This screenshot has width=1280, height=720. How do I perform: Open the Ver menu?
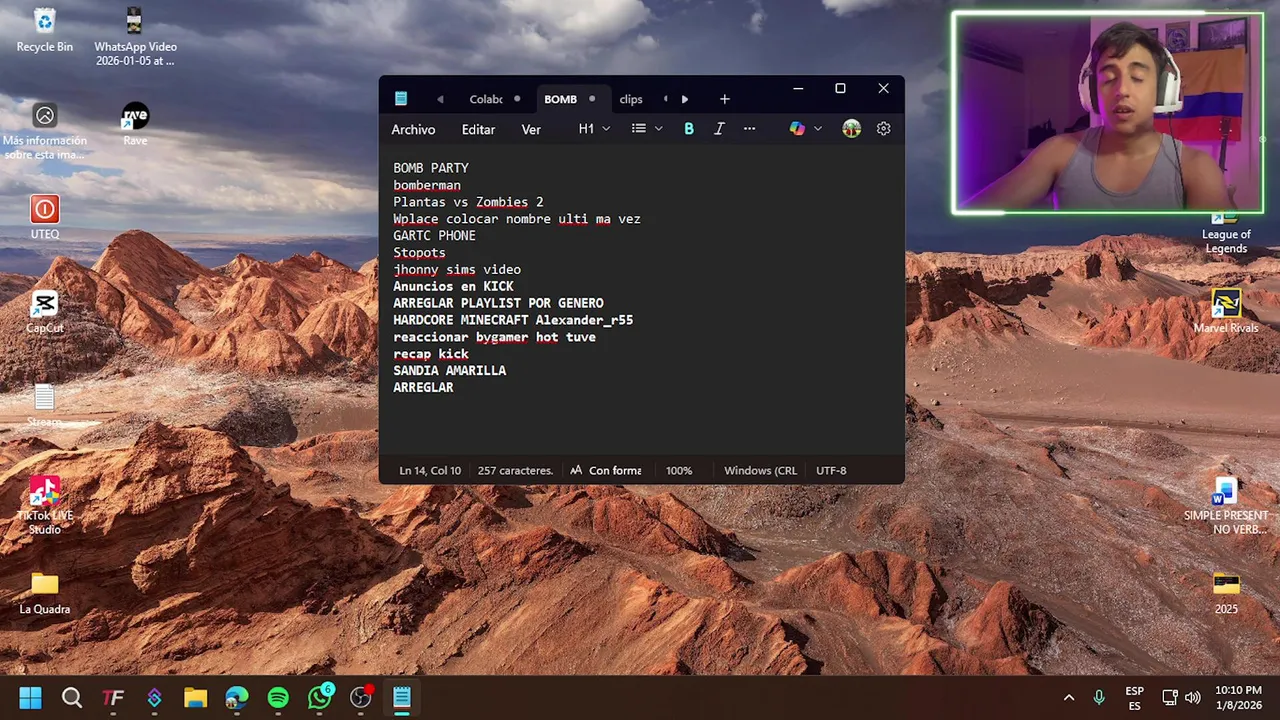[x=531, y=129]
